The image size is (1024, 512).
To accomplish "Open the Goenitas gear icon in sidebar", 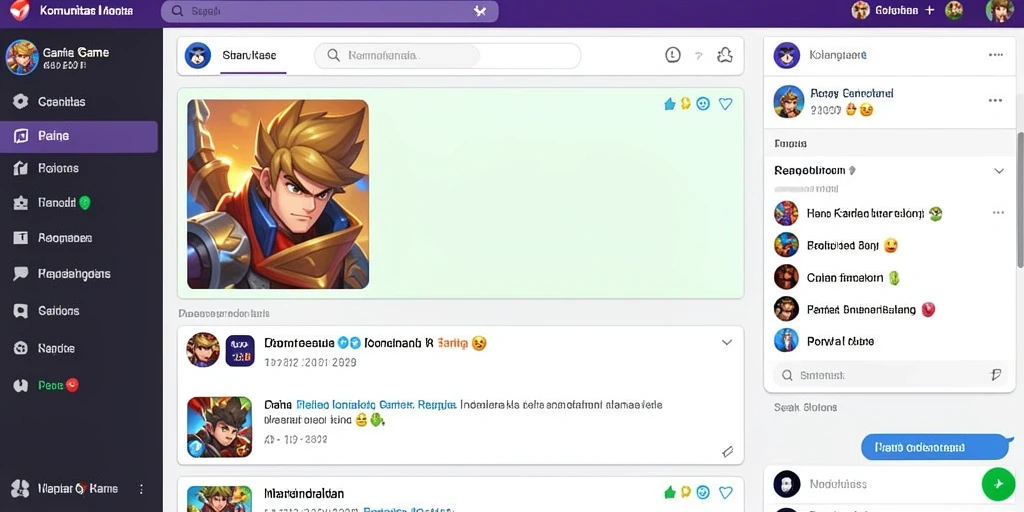I will point(21,101).
